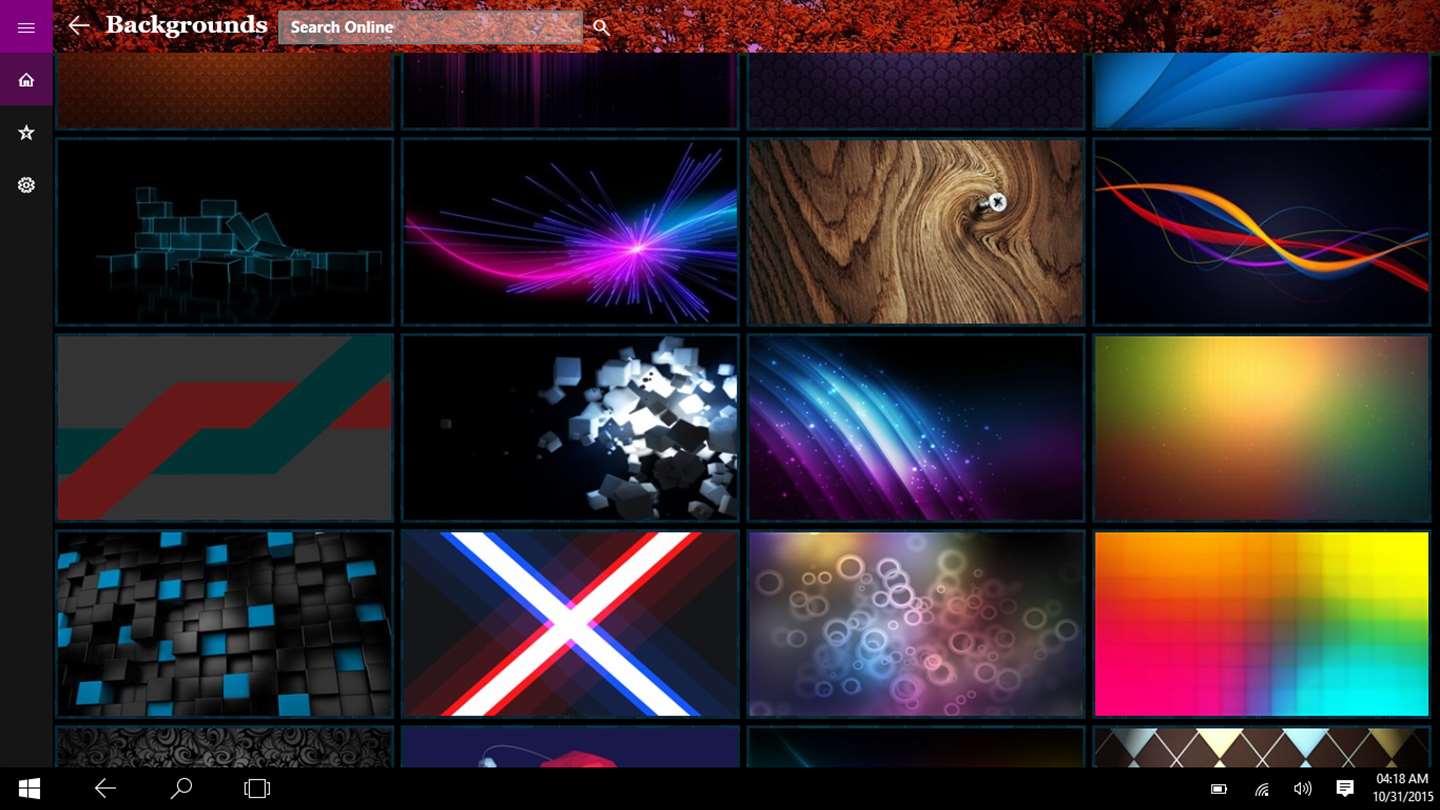The height and width of the screenshot is (810, 1440).
Task: Select the dark purple vertical stripes wallpaper
Action: [x=570, y=91]
